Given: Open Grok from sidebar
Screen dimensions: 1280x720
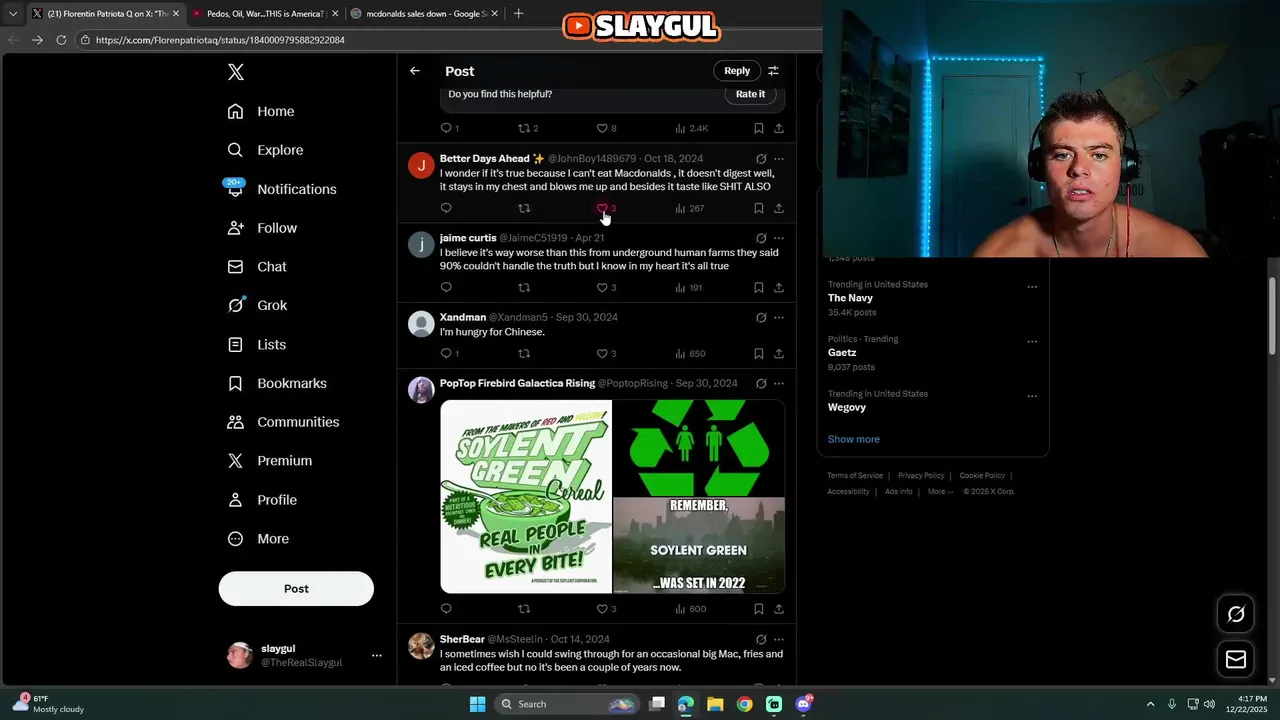Looking at the screenshot, I should click(x=257, y=305).
